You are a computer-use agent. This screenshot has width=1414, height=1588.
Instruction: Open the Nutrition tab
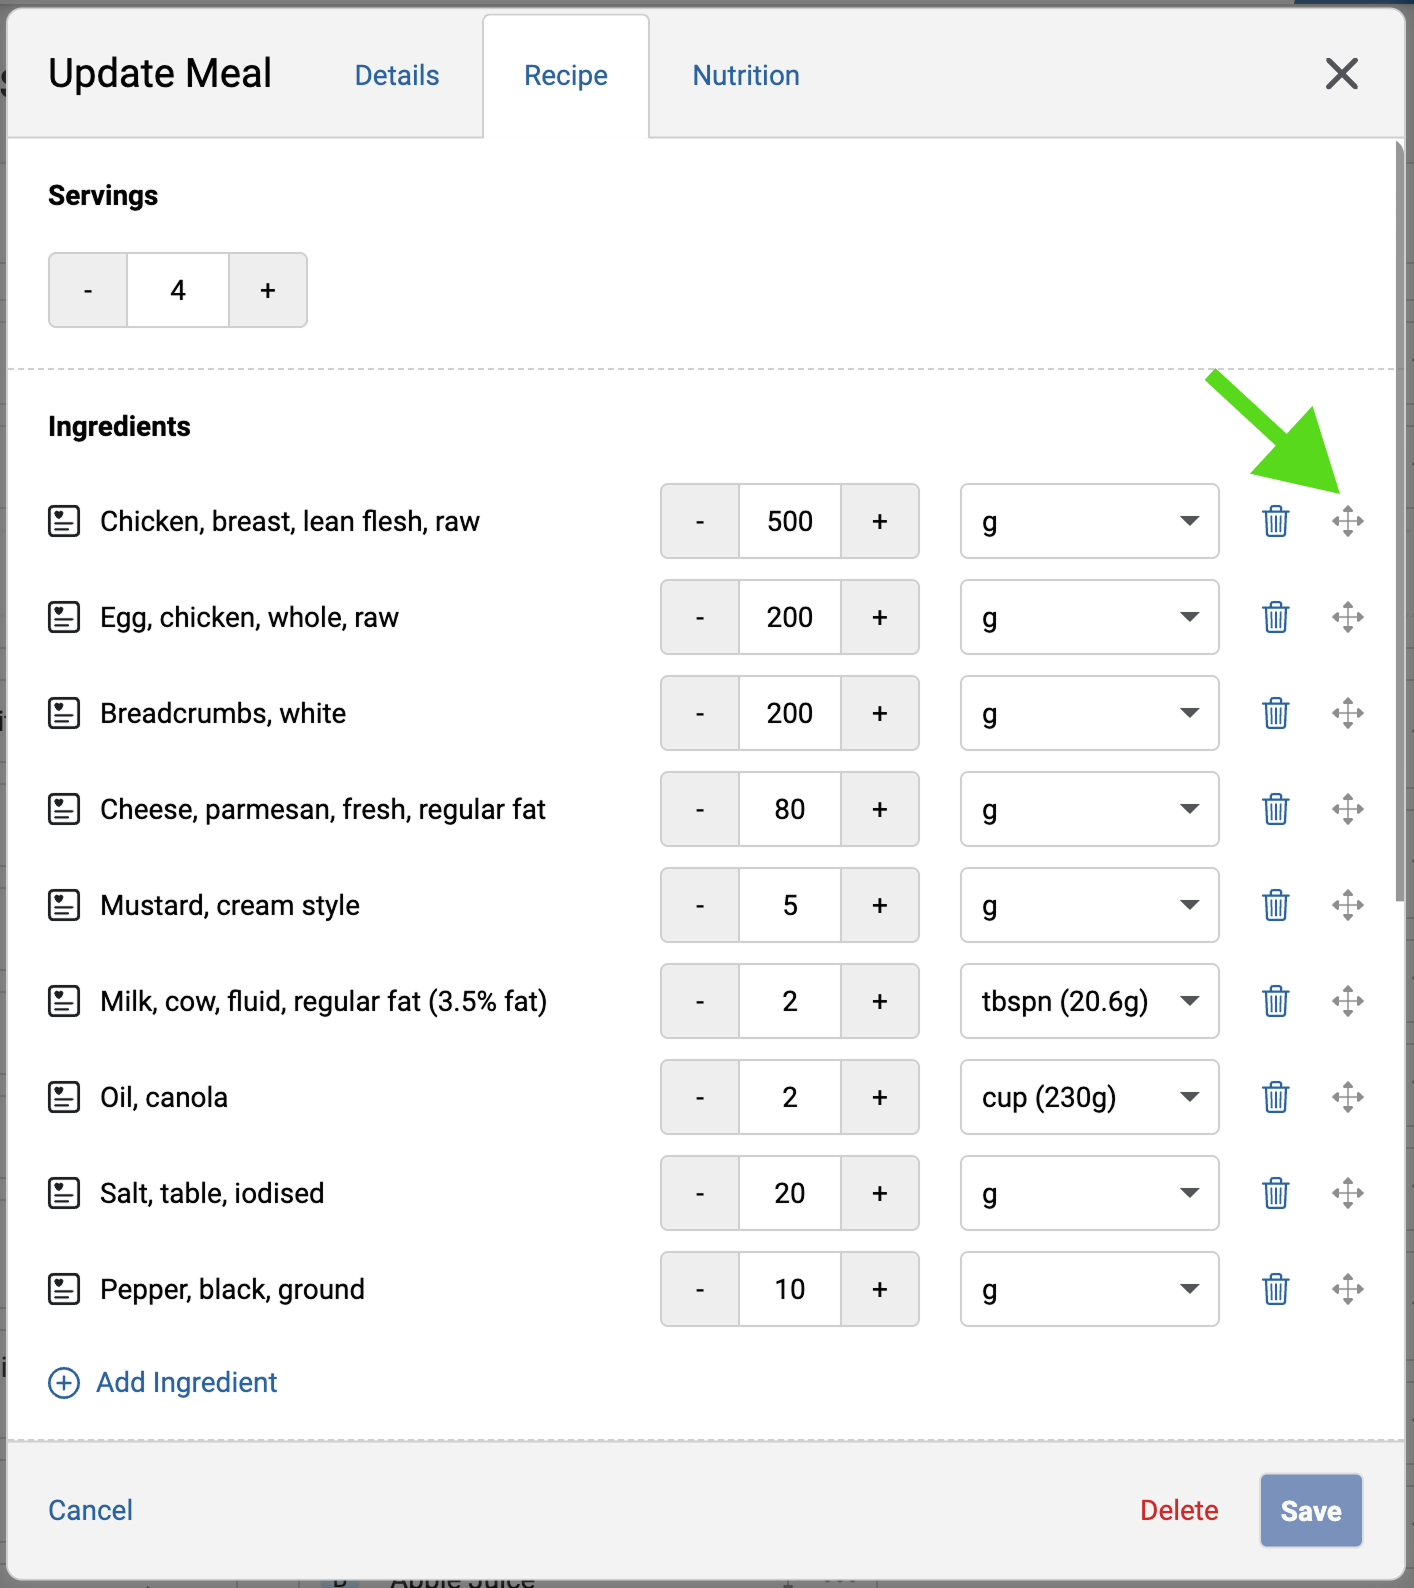click(x=746, y=75)
